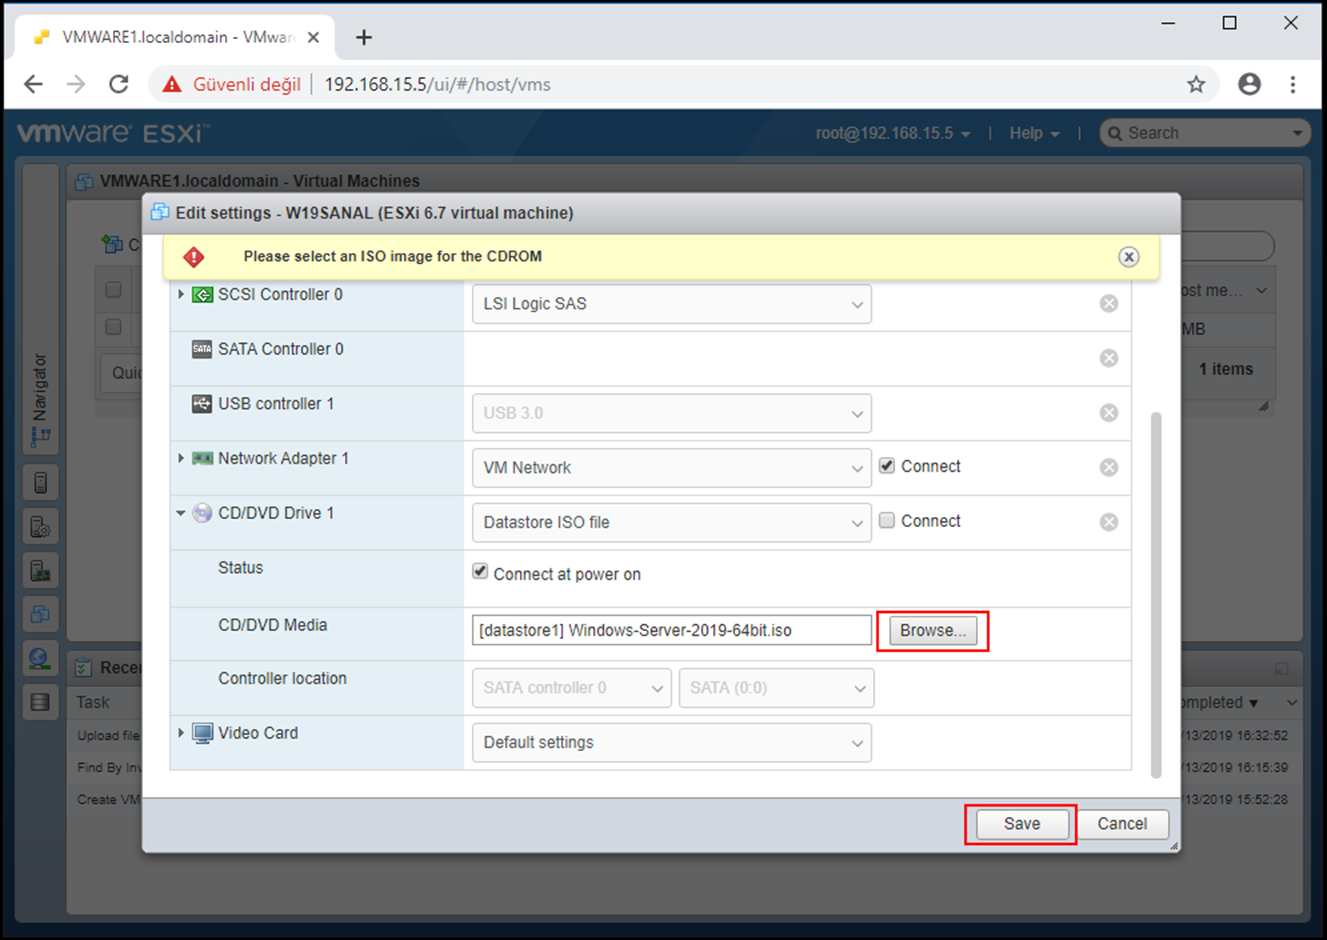The image size is (1327, 940).
Task: Open Host icon in Navigator sidebar
Action: click(x=40, y=483)
